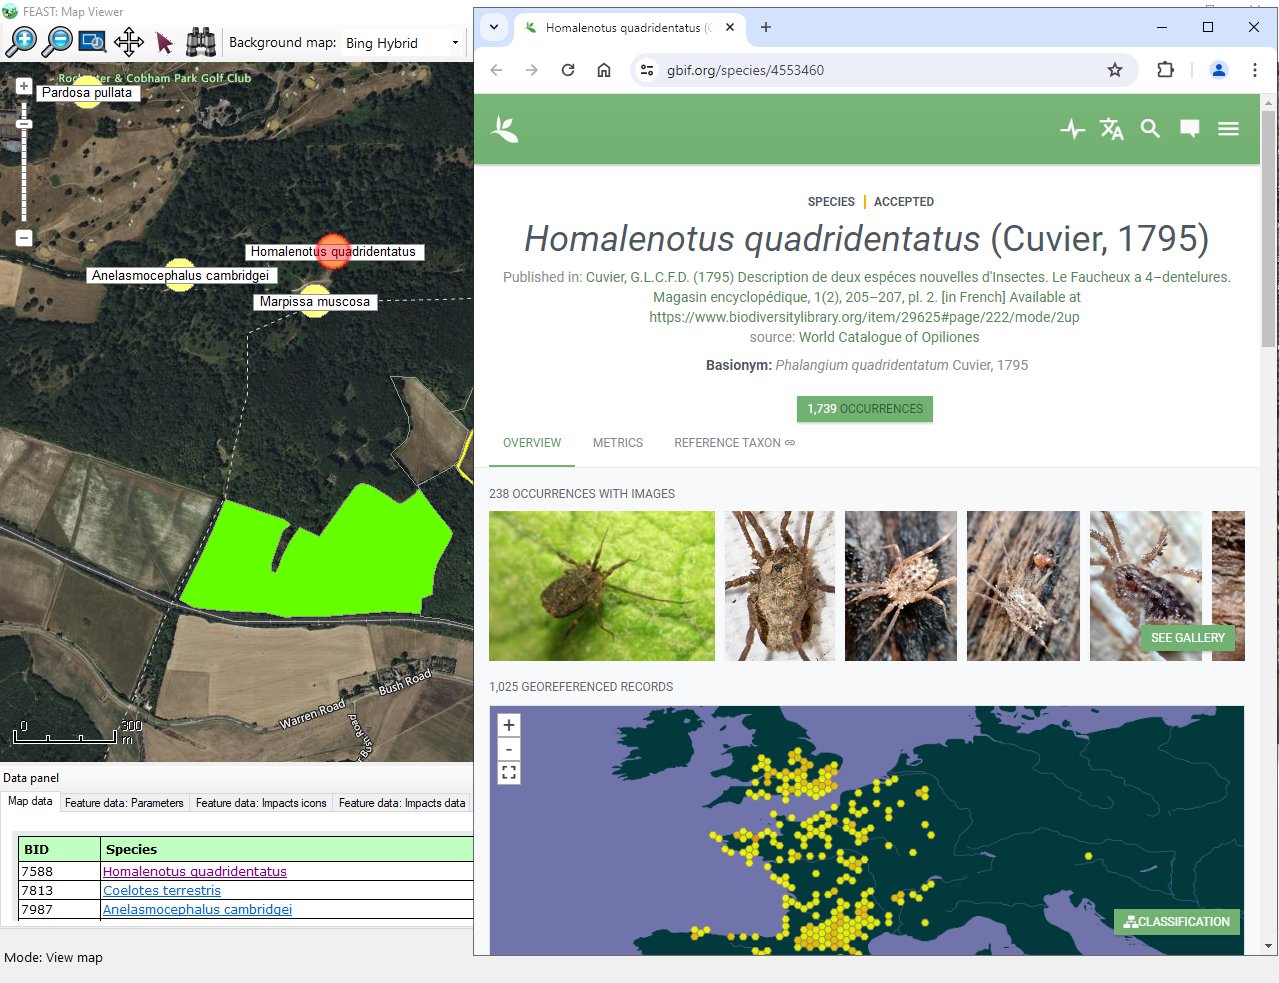1279x983 pixels.
Task: Activate the pointer select feature tool
Action: click(x=165, y=42)
